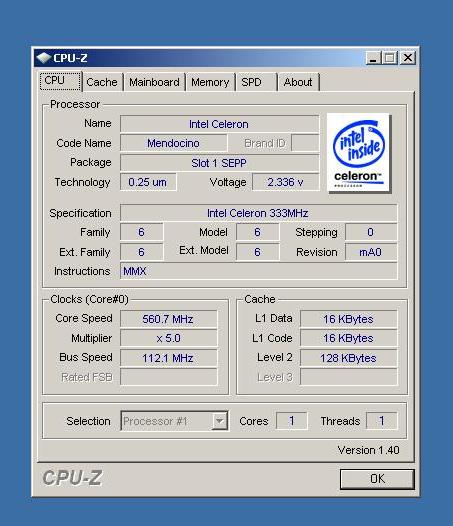Open the Mainboard tab
This screenshot has width=453, height=526.
point(154,82)
